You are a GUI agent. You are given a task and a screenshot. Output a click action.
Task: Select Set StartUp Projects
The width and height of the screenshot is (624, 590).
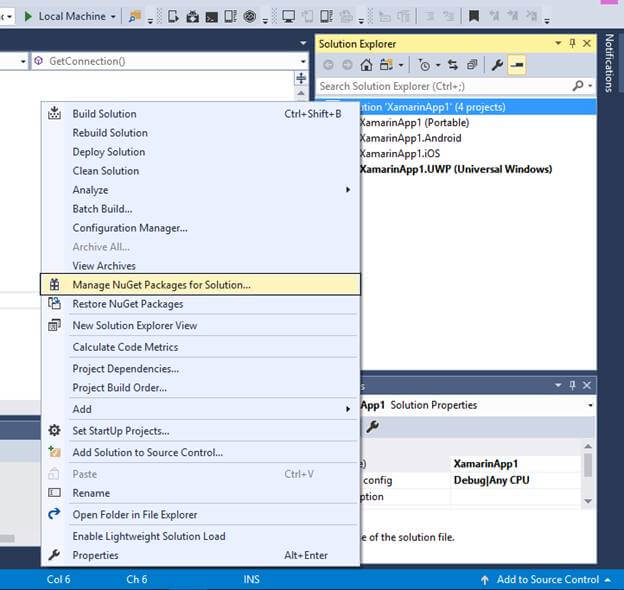point(201,431)
